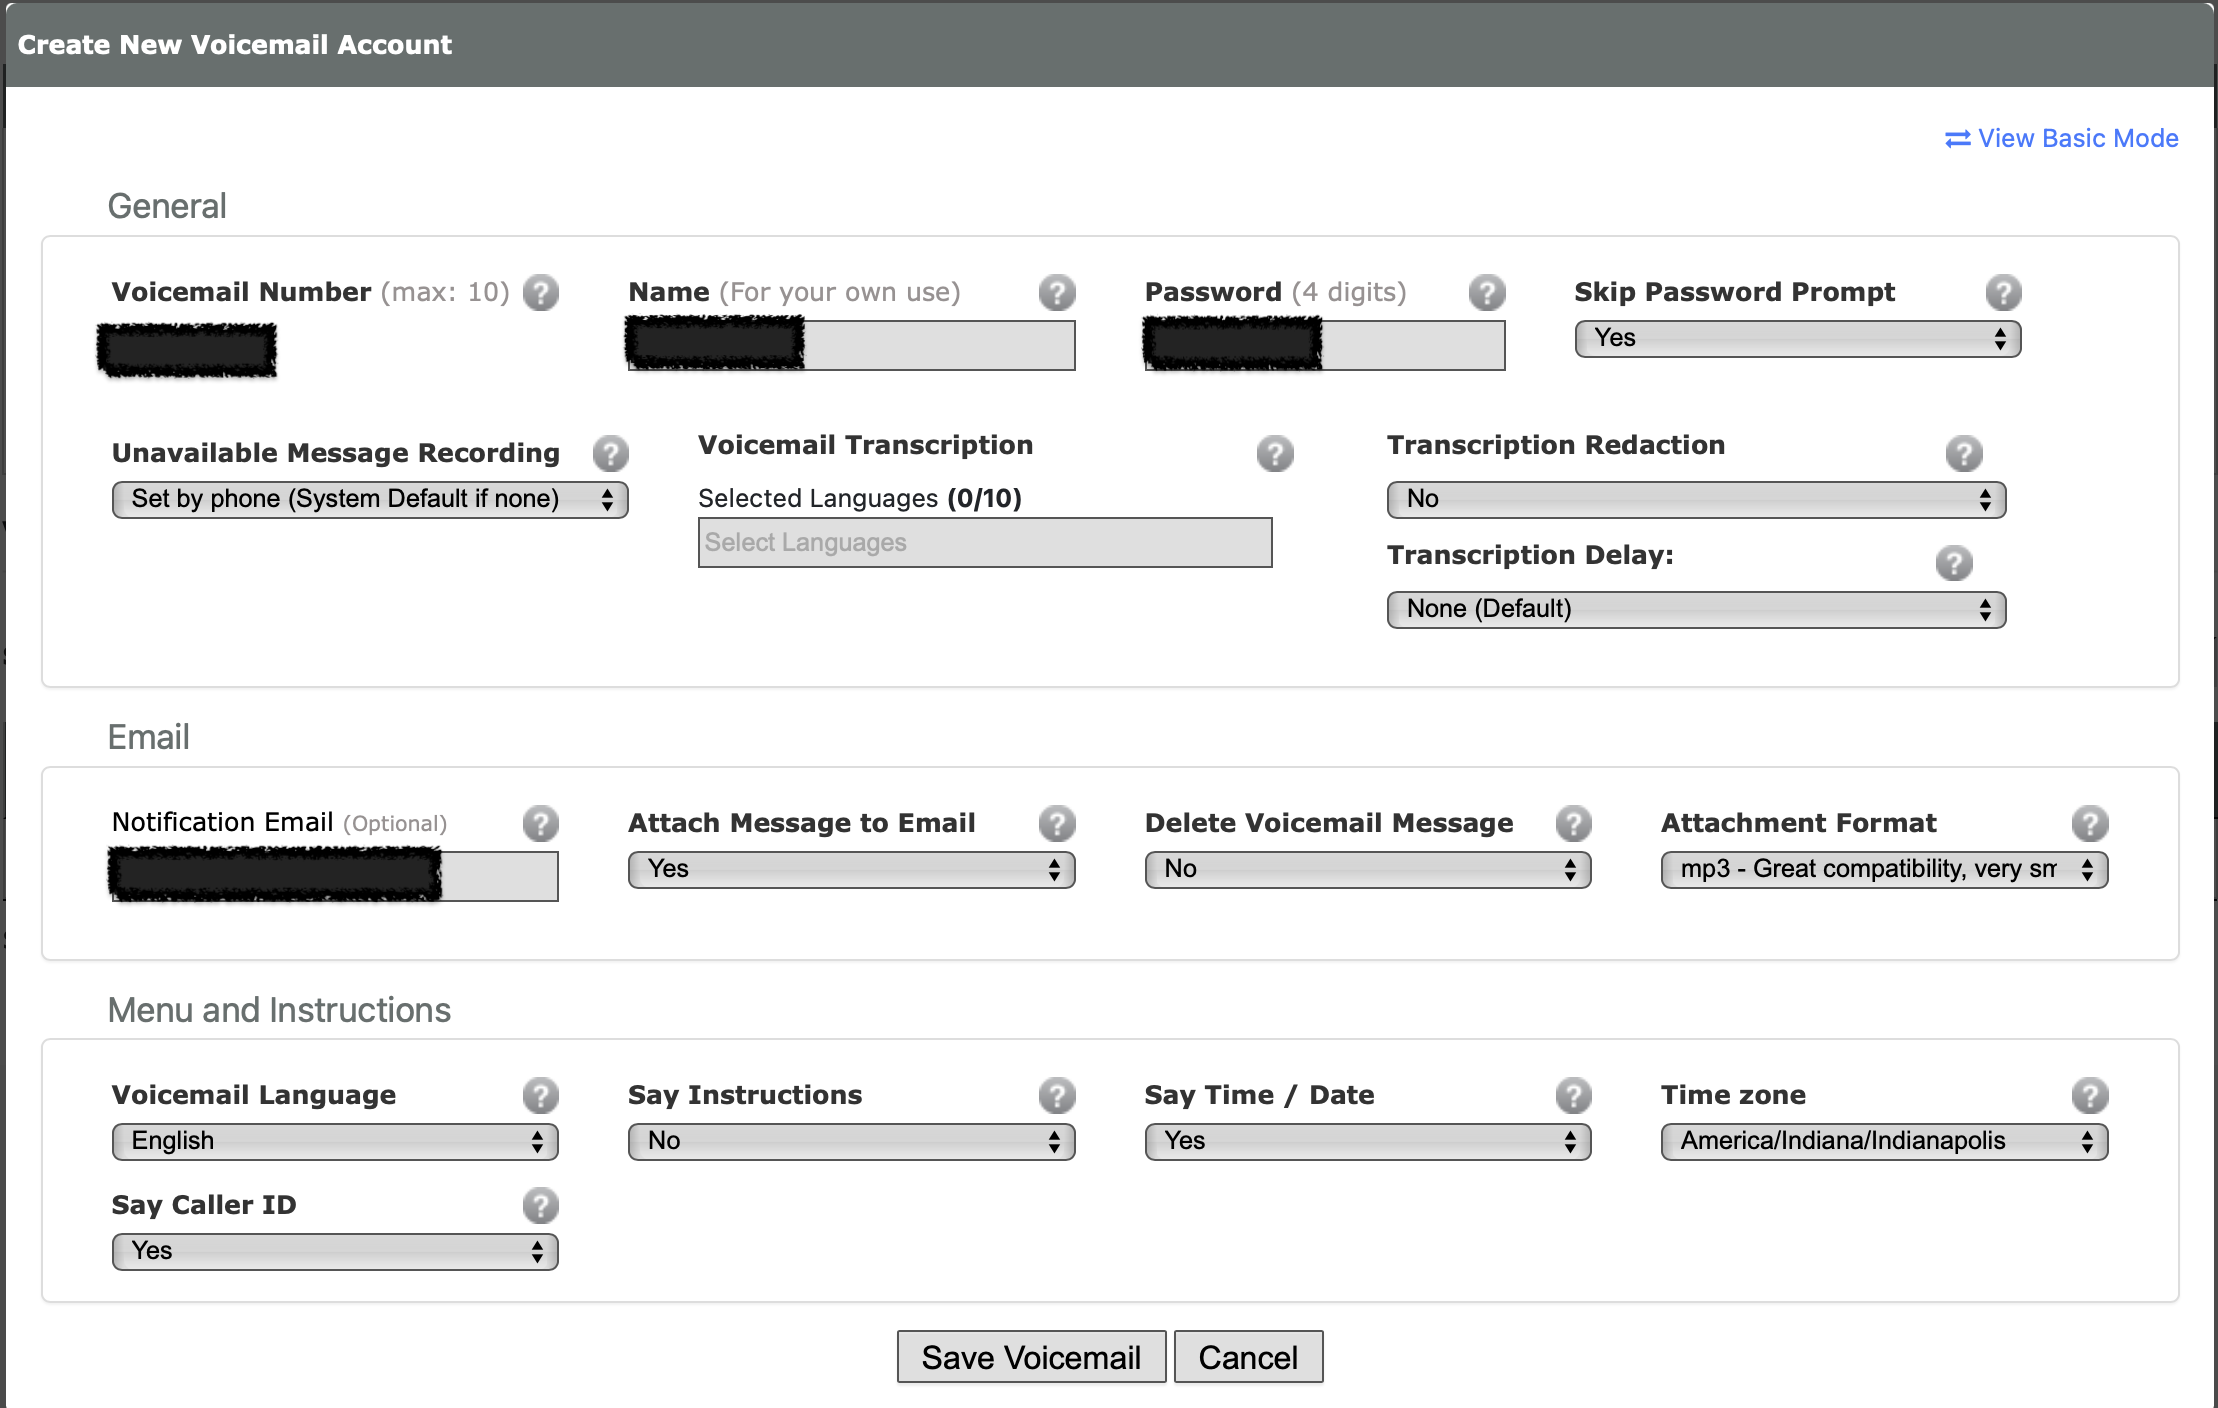The height and width of the screenshot is (1408, 2218).
Task: Open help for Unavailable Message Recording
Action: [610, 454]
